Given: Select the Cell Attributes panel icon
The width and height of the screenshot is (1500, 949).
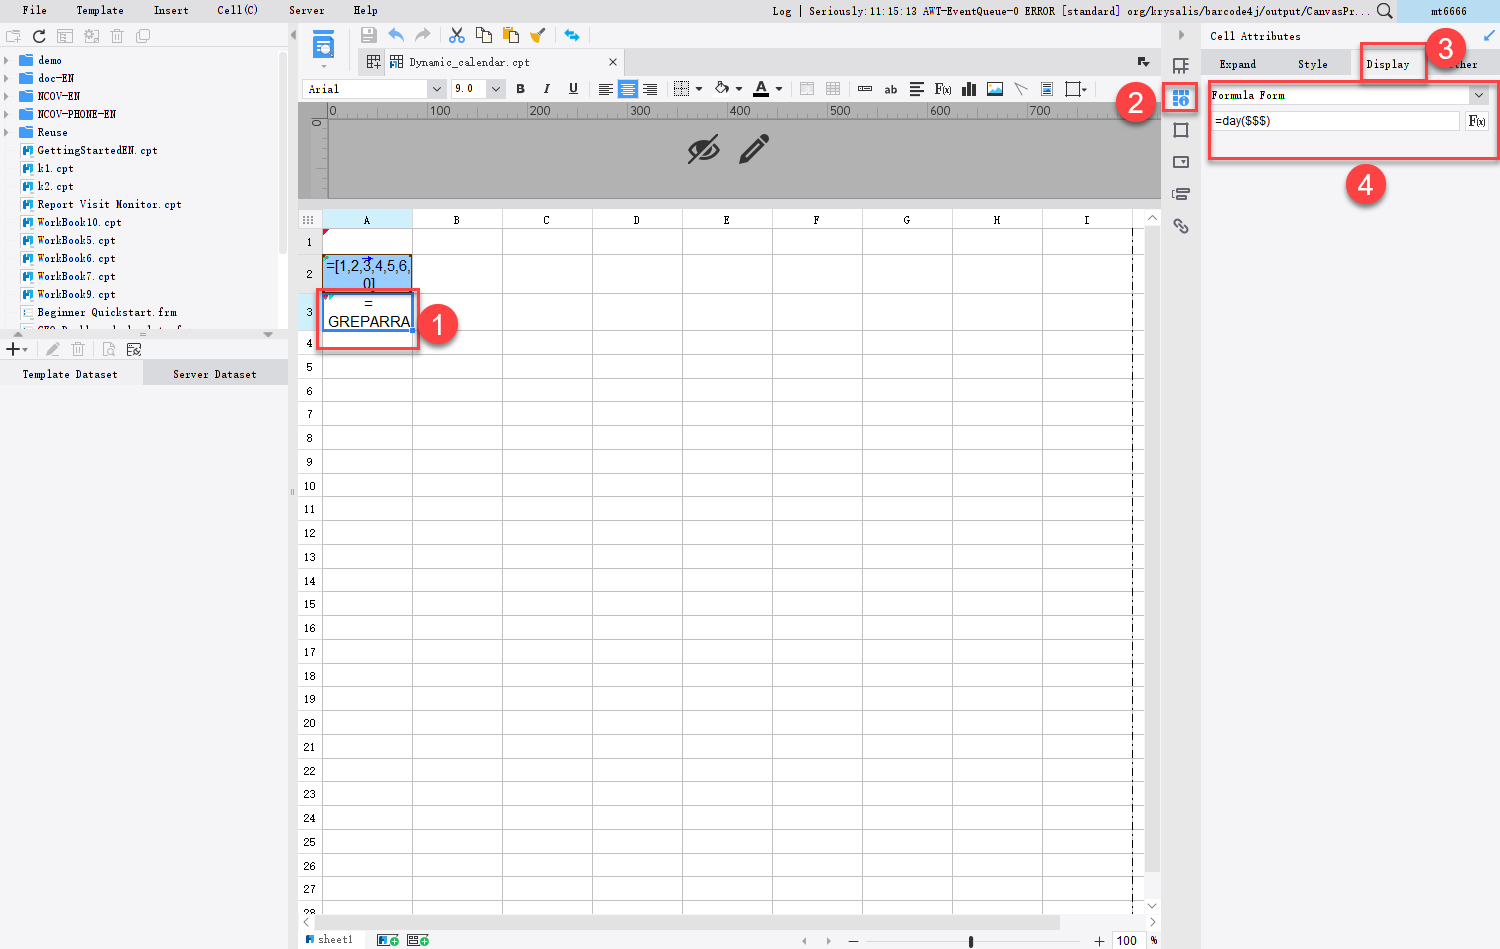Looking at the screenshot, I should pos(1181,97).
